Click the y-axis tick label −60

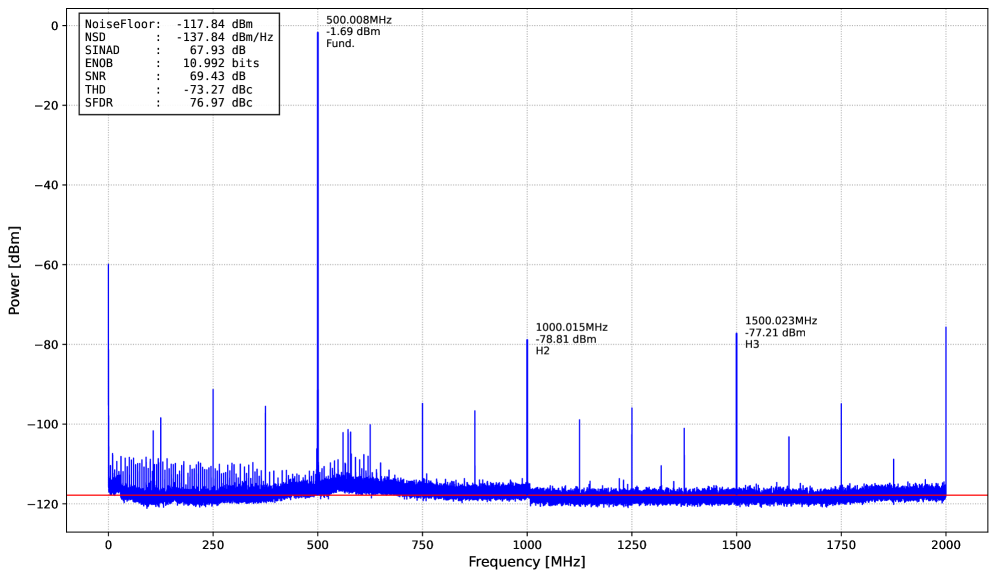[46, 265]
